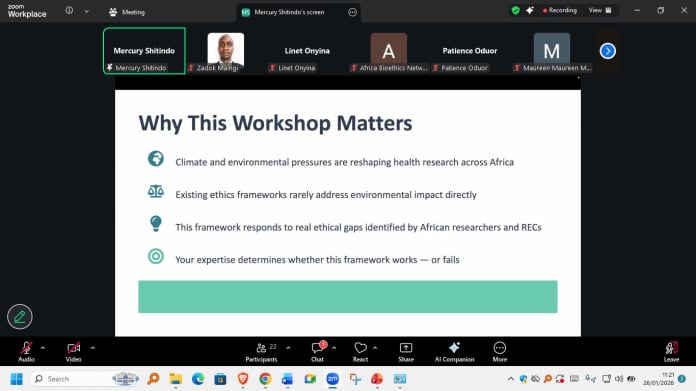The width and height of the screenshot is (696, 391).
Task: Click the AI sparkle icon near Recording
Action: click(530, 10)
